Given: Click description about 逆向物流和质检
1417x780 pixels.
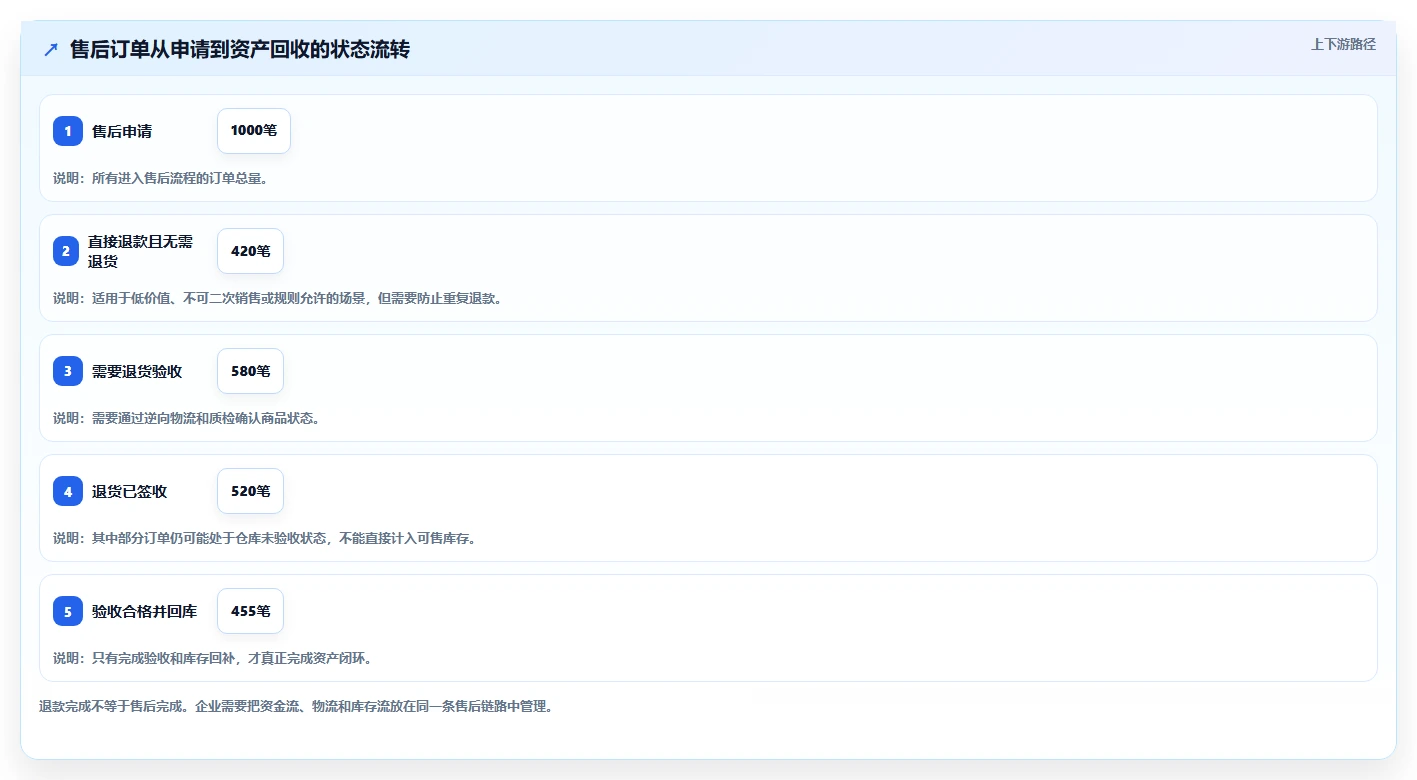Looking at the screenshot, I should [x=187, y=418].
